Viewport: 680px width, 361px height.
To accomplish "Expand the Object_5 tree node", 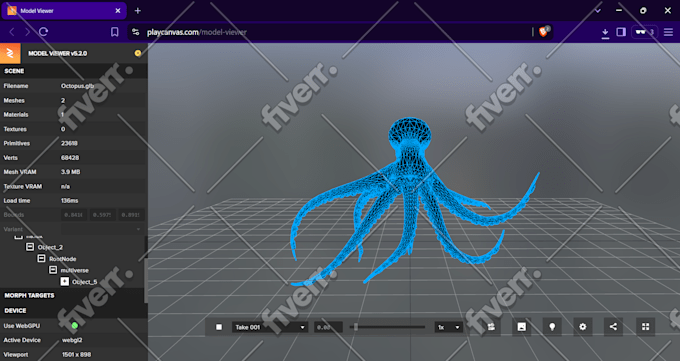I will tap(65, 282).
